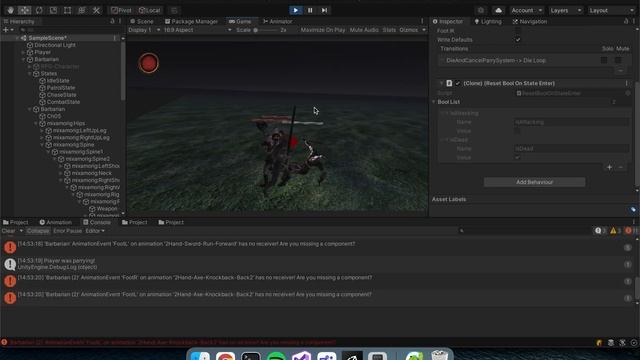Viewport: 640px width, 360px height.
Task: Toggle Pivot handle position
Action: click(121, 10)
